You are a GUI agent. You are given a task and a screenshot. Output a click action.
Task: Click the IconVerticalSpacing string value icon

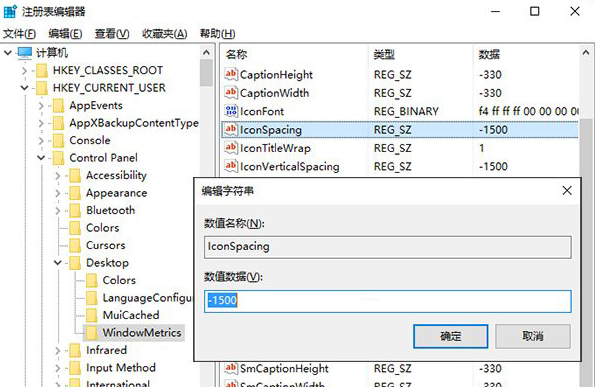coord(231,166)
